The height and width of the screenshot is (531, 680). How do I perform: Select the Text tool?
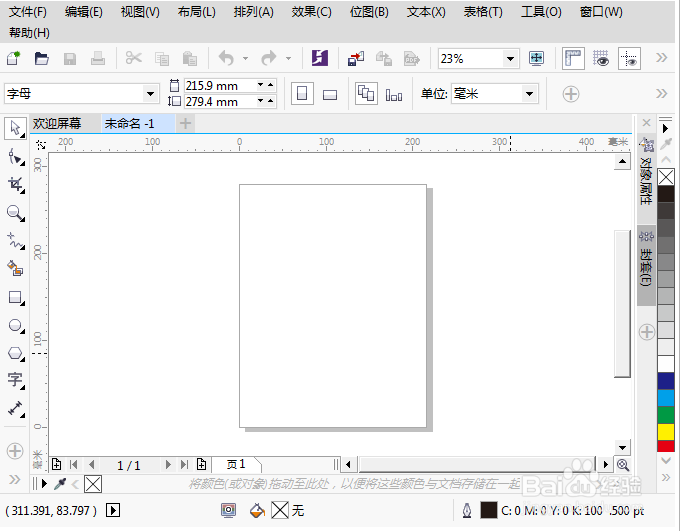(x=16, y=380)
